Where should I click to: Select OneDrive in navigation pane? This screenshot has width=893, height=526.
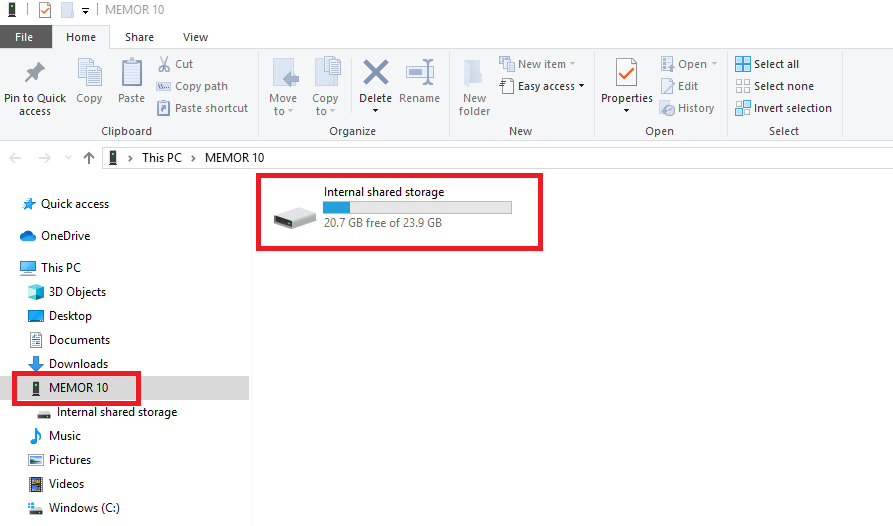point(55,236)
